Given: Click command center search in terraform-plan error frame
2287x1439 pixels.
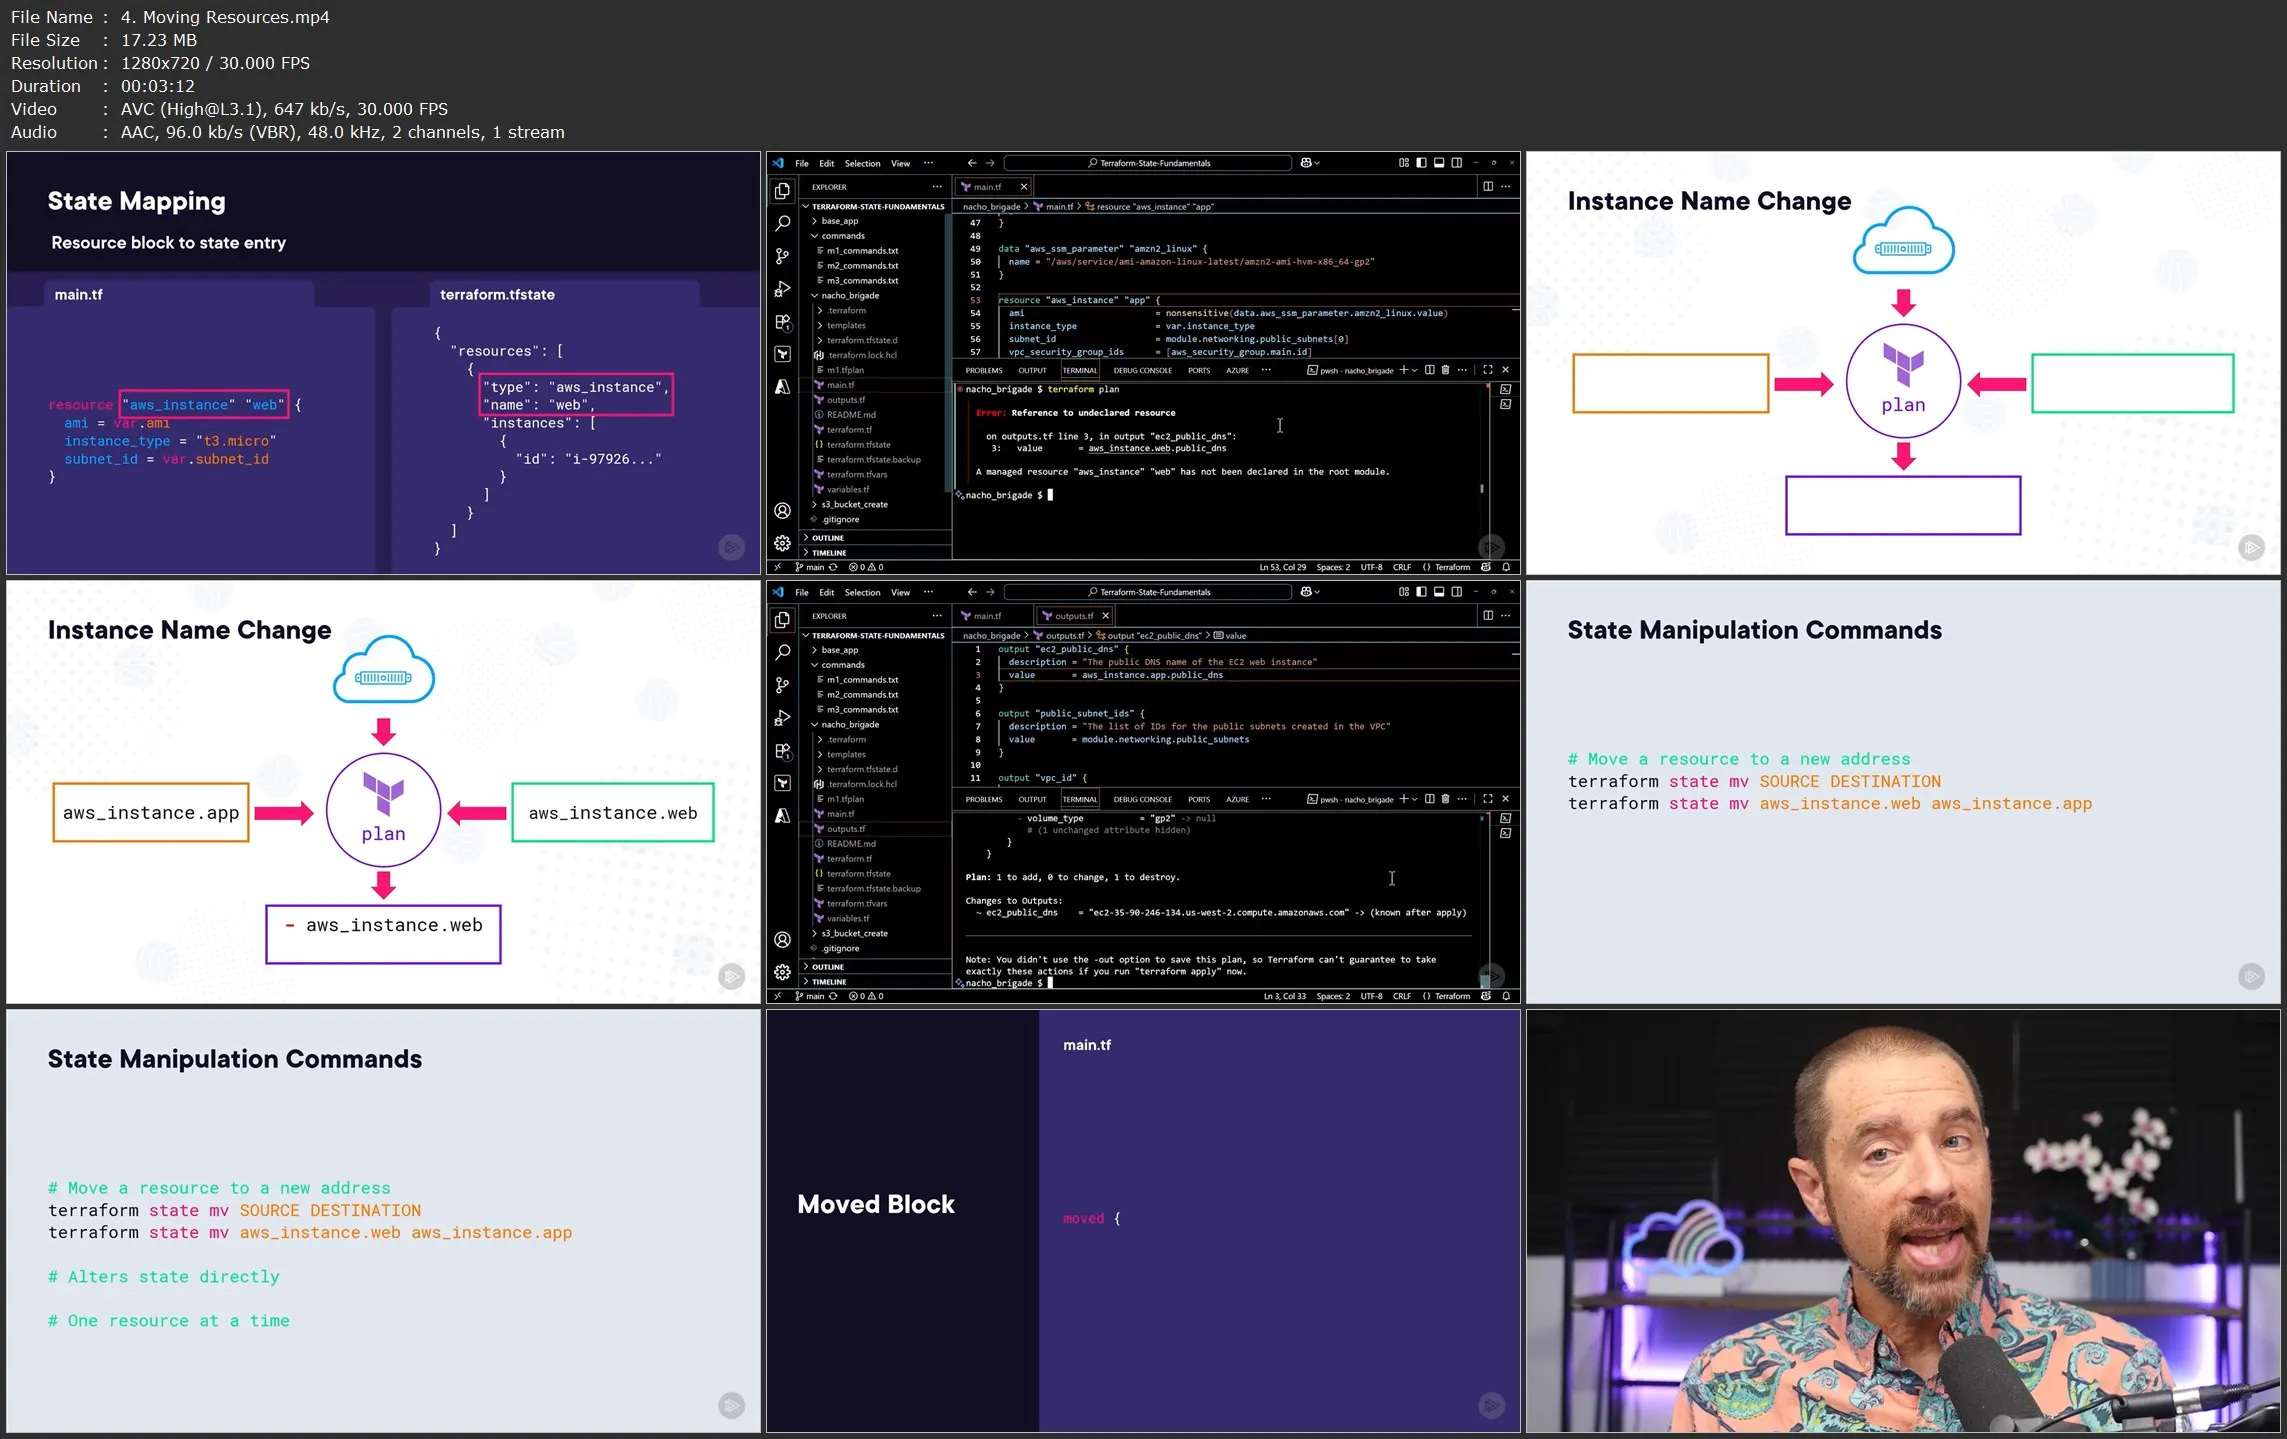Looking at the screenshot, I should click(x=1148, y=163).
